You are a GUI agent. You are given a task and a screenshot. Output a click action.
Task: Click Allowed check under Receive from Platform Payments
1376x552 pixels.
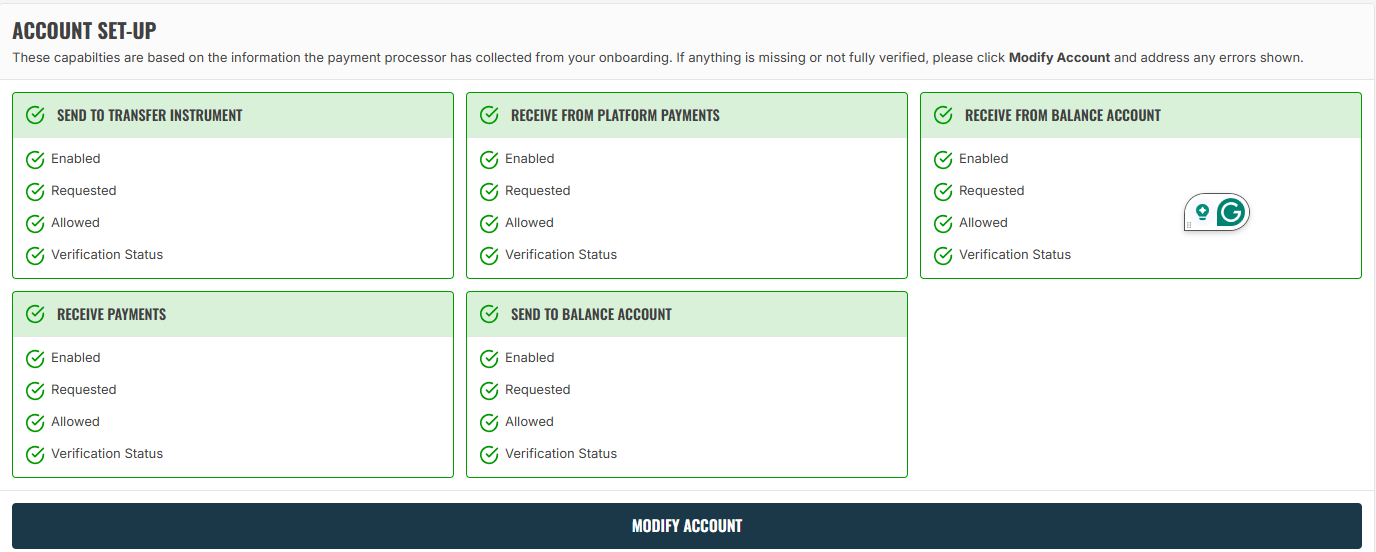click(489, 223)
